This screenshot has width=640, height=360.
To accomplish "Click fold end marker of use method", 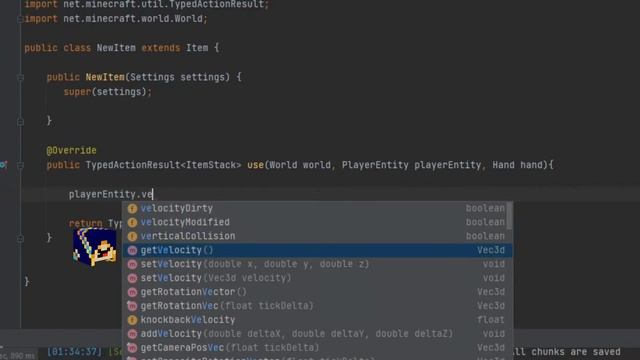I will 20,238.
